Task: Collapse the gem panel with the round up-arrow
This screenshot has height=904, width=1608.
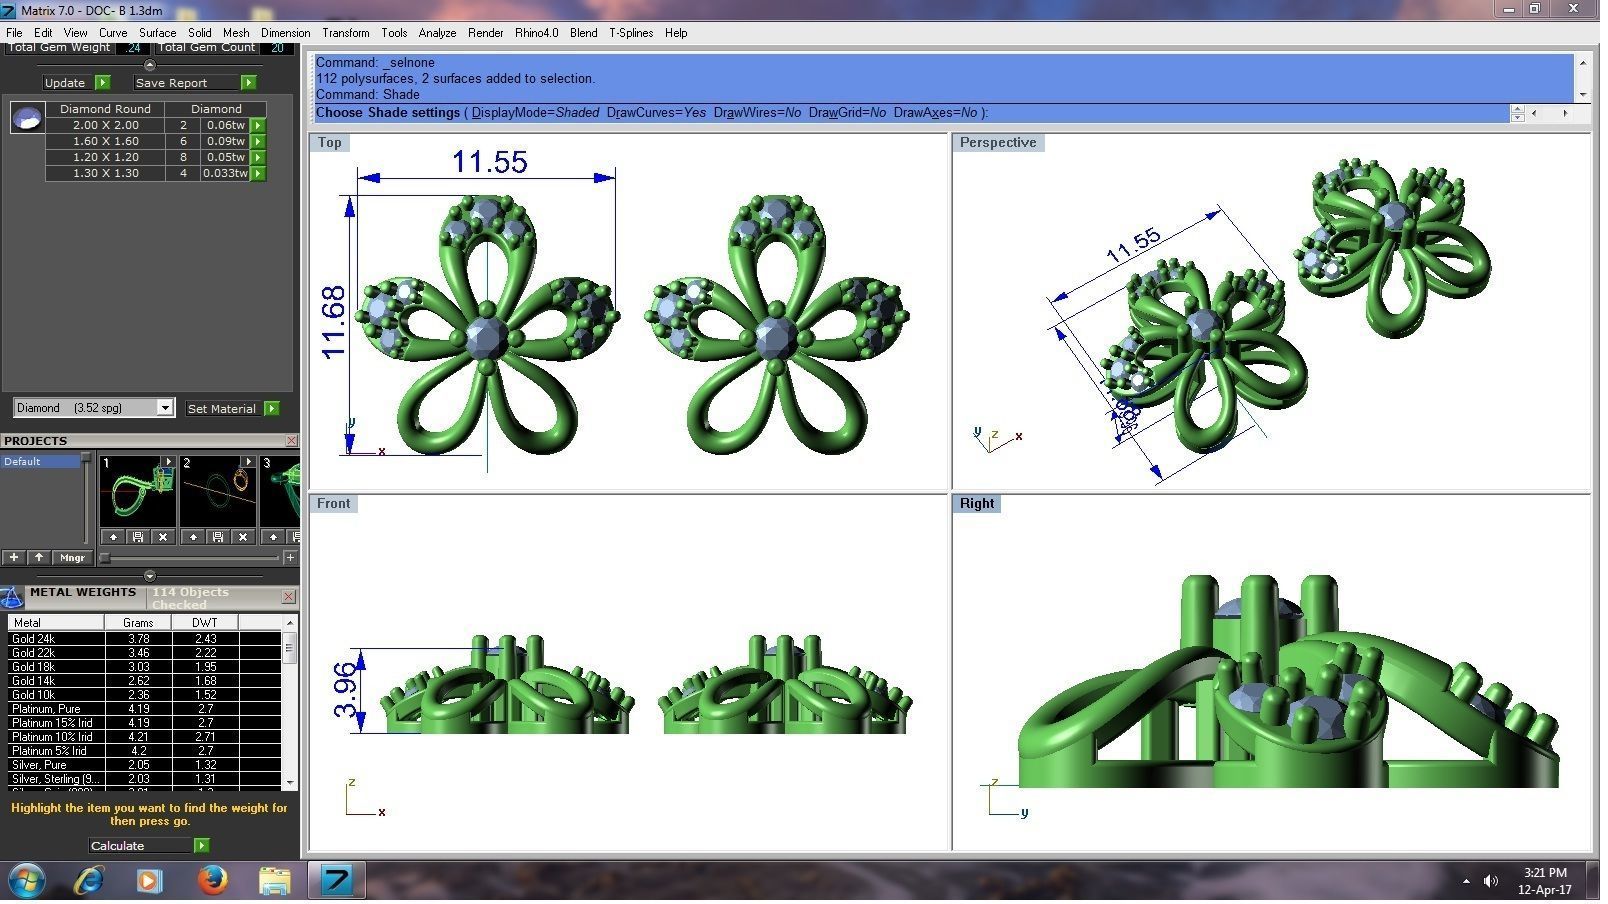Action: point(150,66)
